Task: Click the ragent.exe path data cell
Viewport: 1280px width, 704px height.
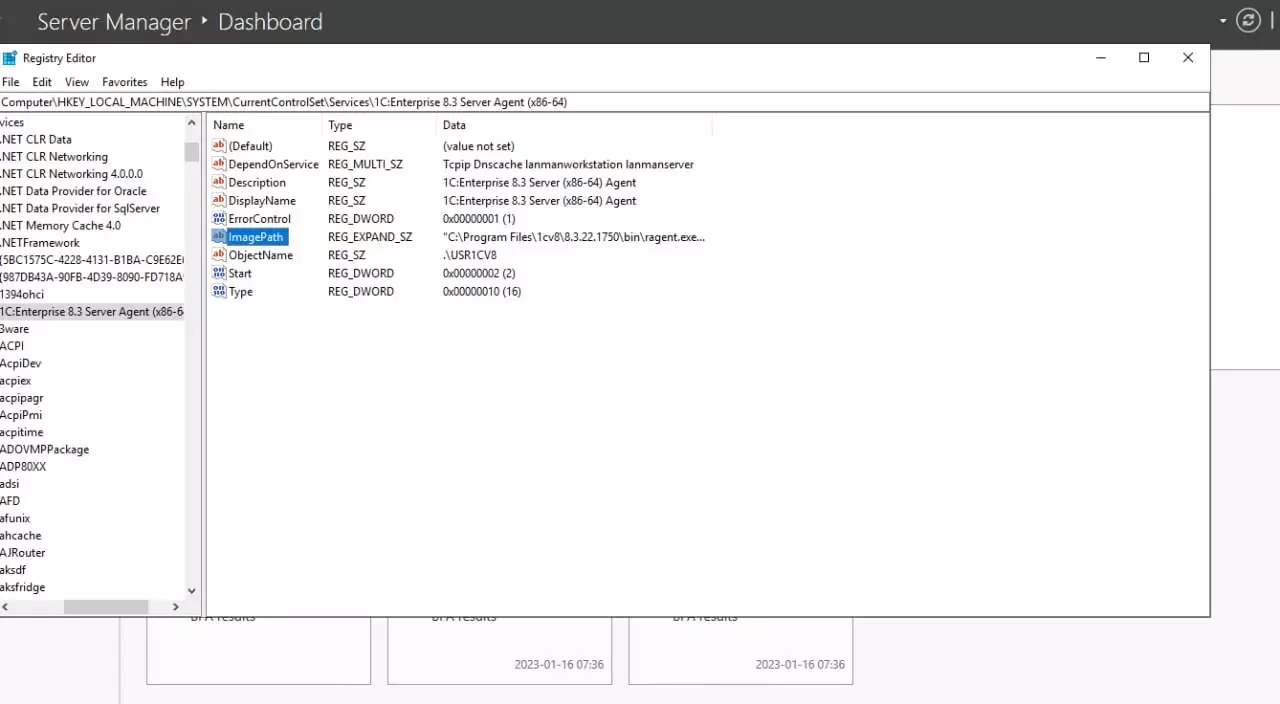Action: [x=574, y=237]
